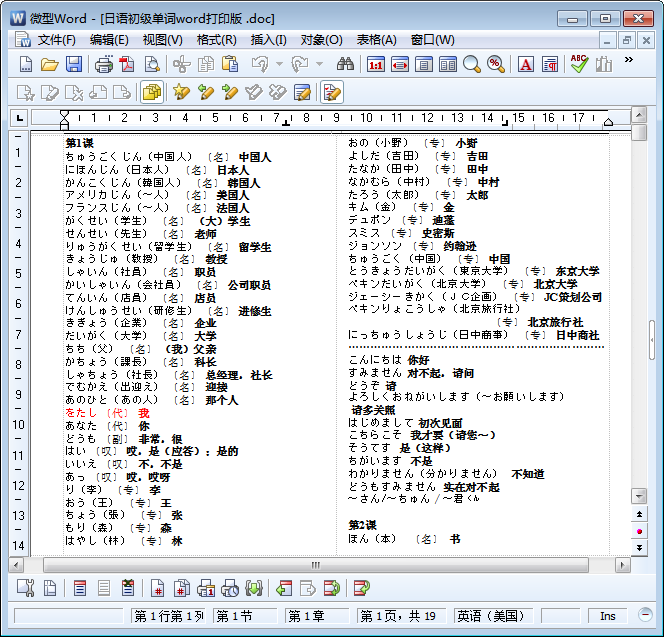Jump to previous page with double-up arrow
The height and width of the screenshot is (637, 664).
coord(639,515)
